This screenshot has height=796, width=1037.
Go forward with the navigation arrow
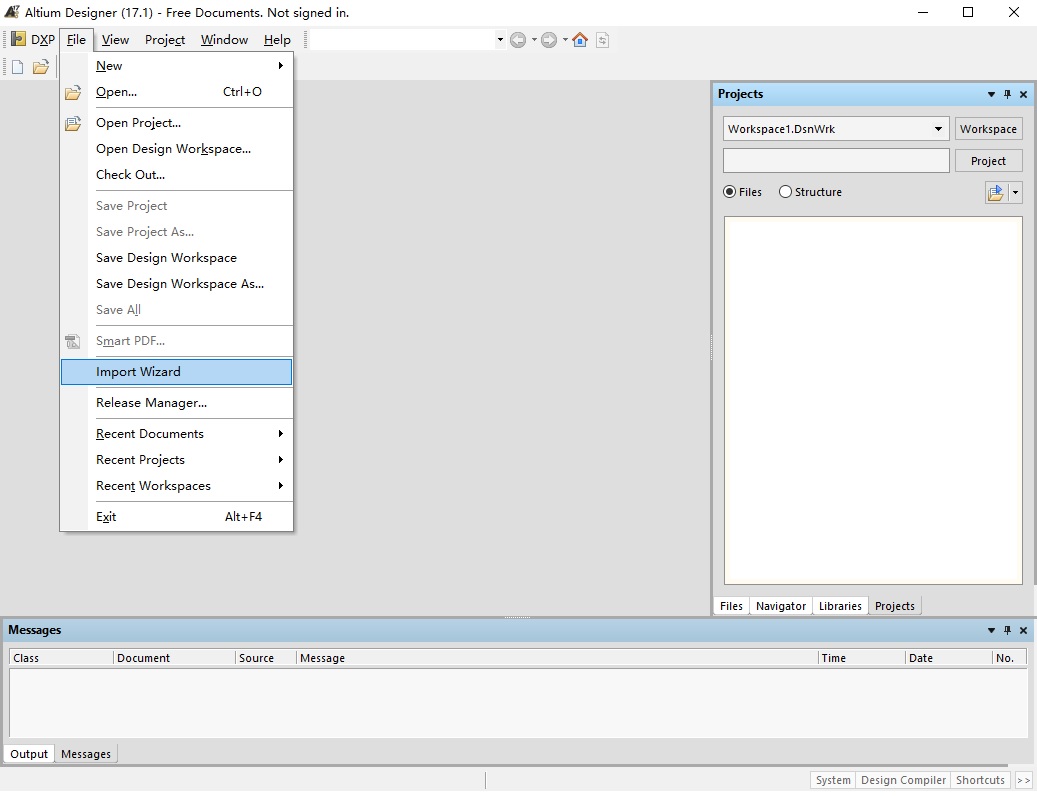pos(549,40)
